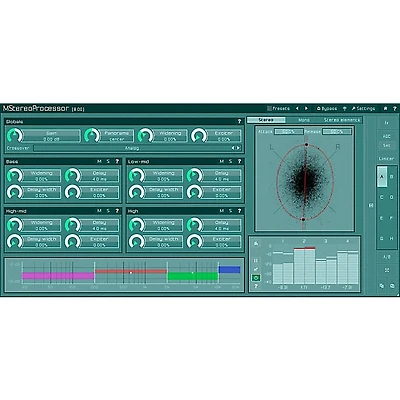Open help for the High band
This screenshot has height=400, width=400.
(239, 211)
